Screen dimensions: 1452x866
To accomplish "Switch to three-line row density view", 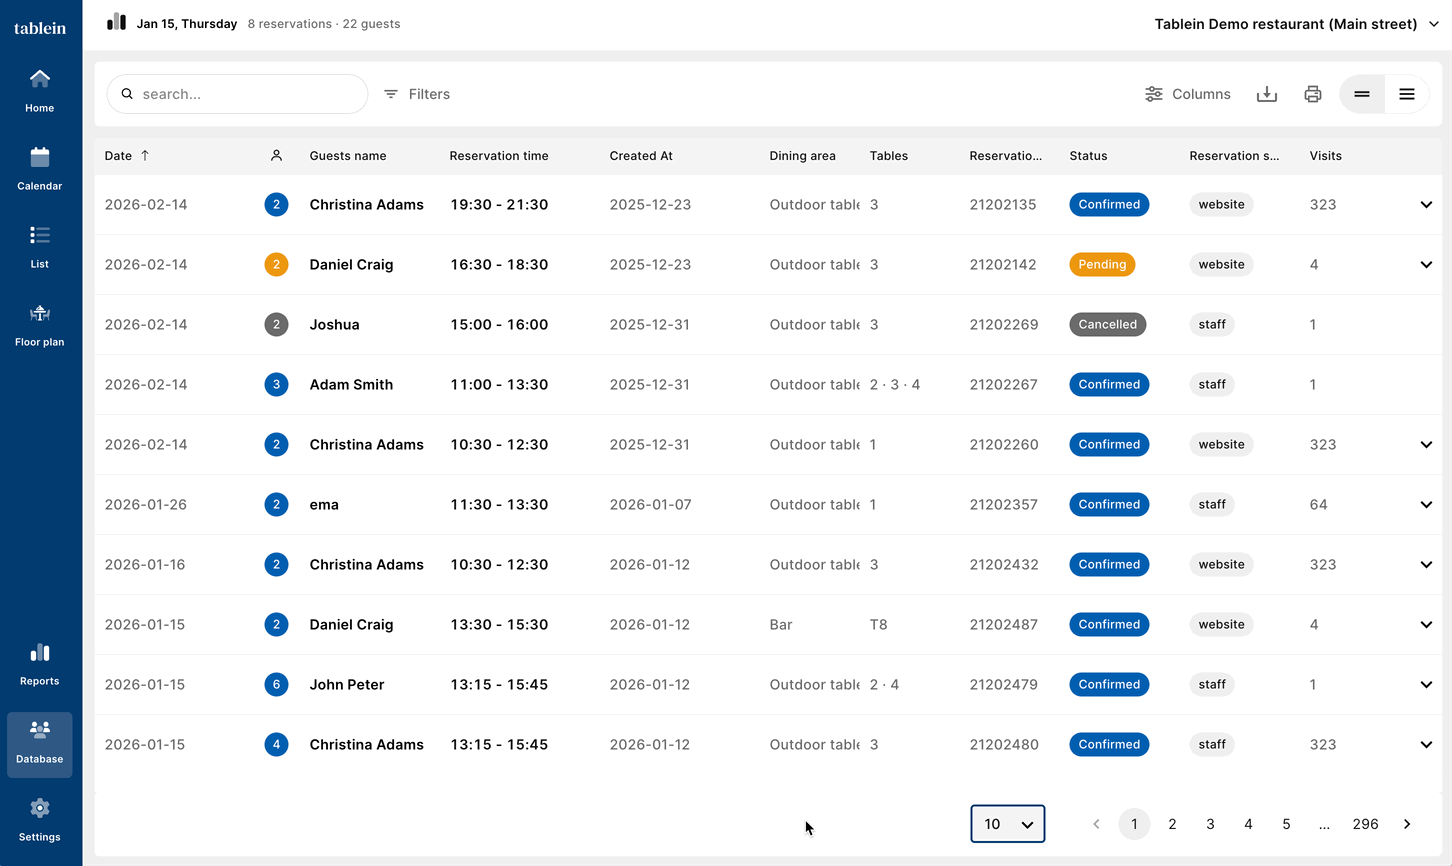I will [1407, 94].
